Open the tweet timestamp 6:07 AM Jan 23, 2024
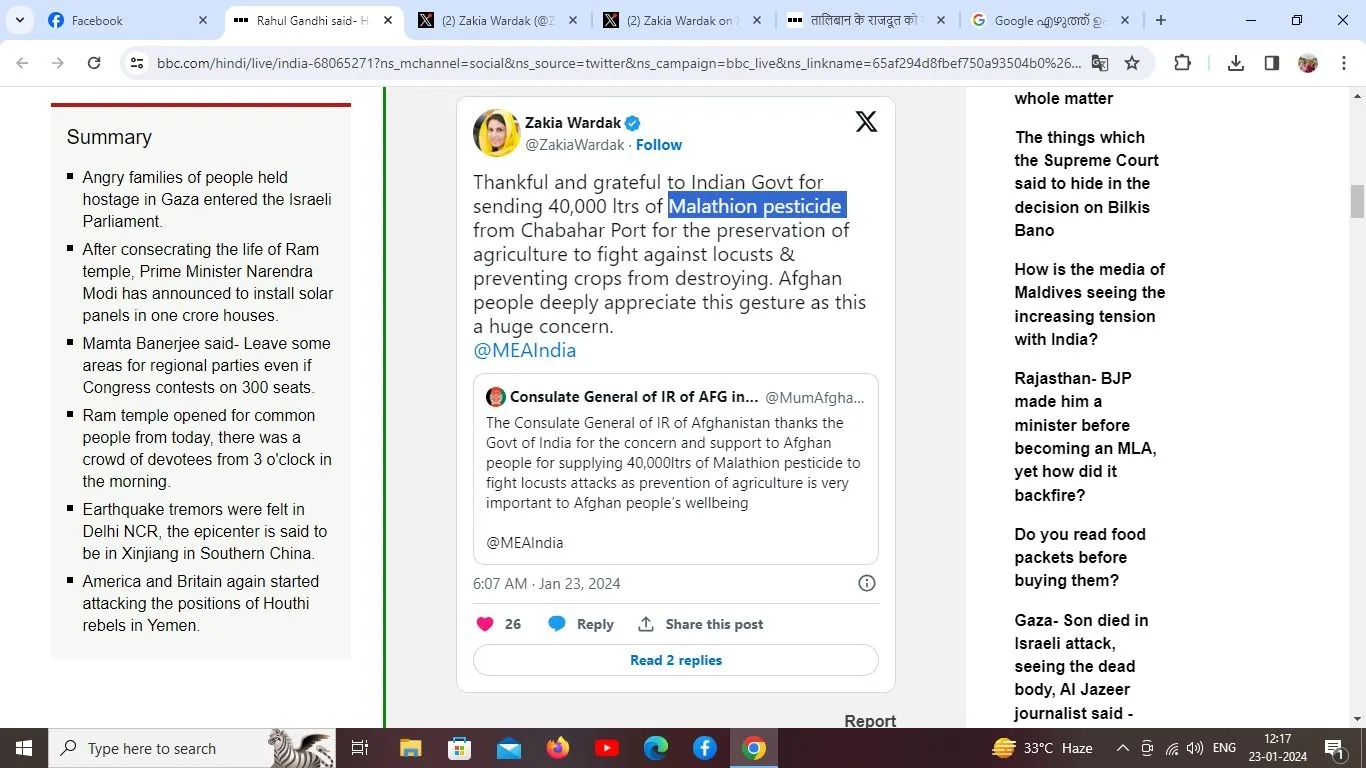 [x=547, y=584]
